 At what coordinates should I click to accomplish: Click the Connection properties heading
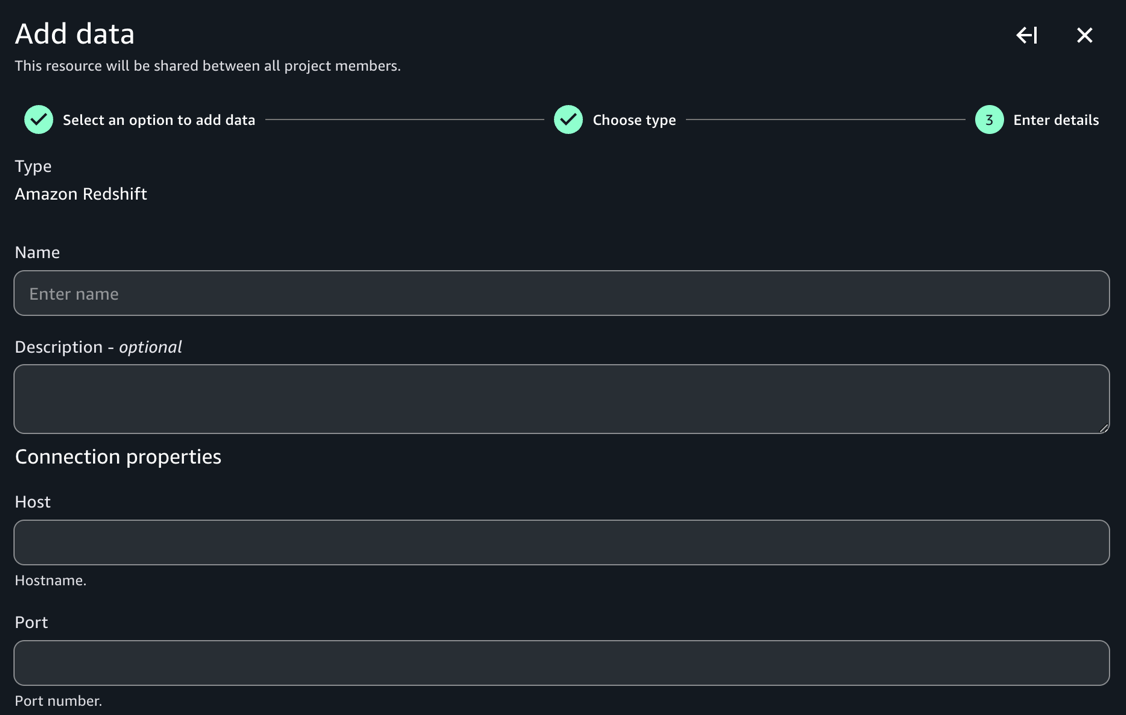click(118, 457)
